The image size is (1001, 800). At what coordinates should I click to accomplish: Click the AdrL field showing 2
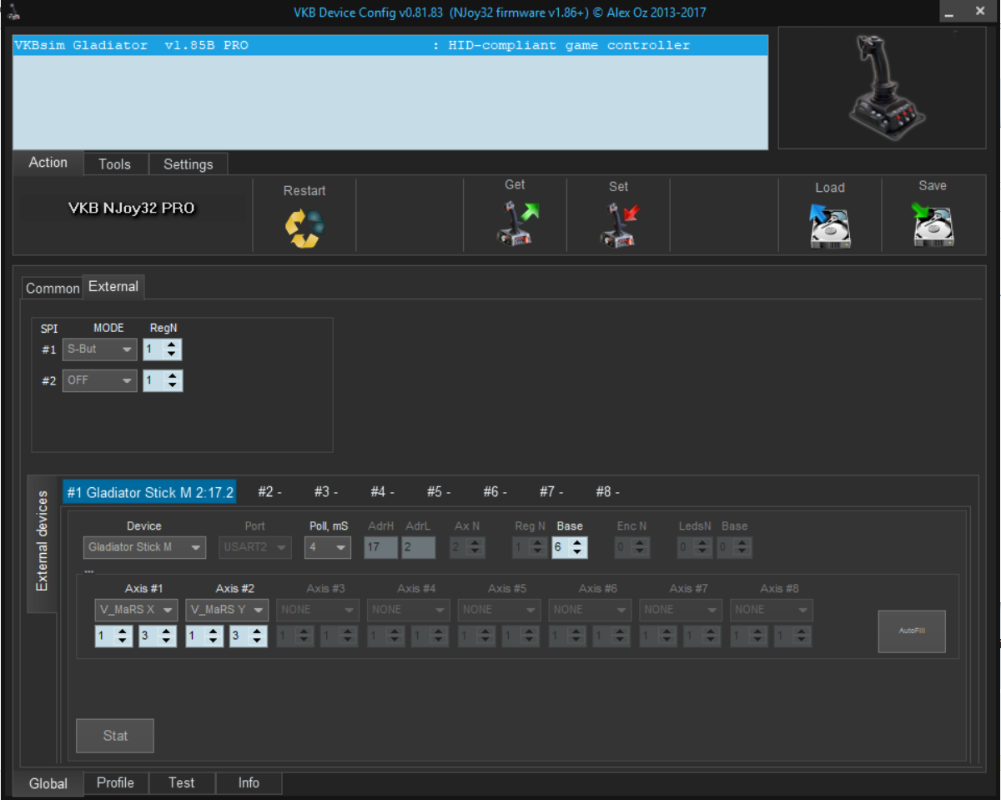tap(419, 547)
